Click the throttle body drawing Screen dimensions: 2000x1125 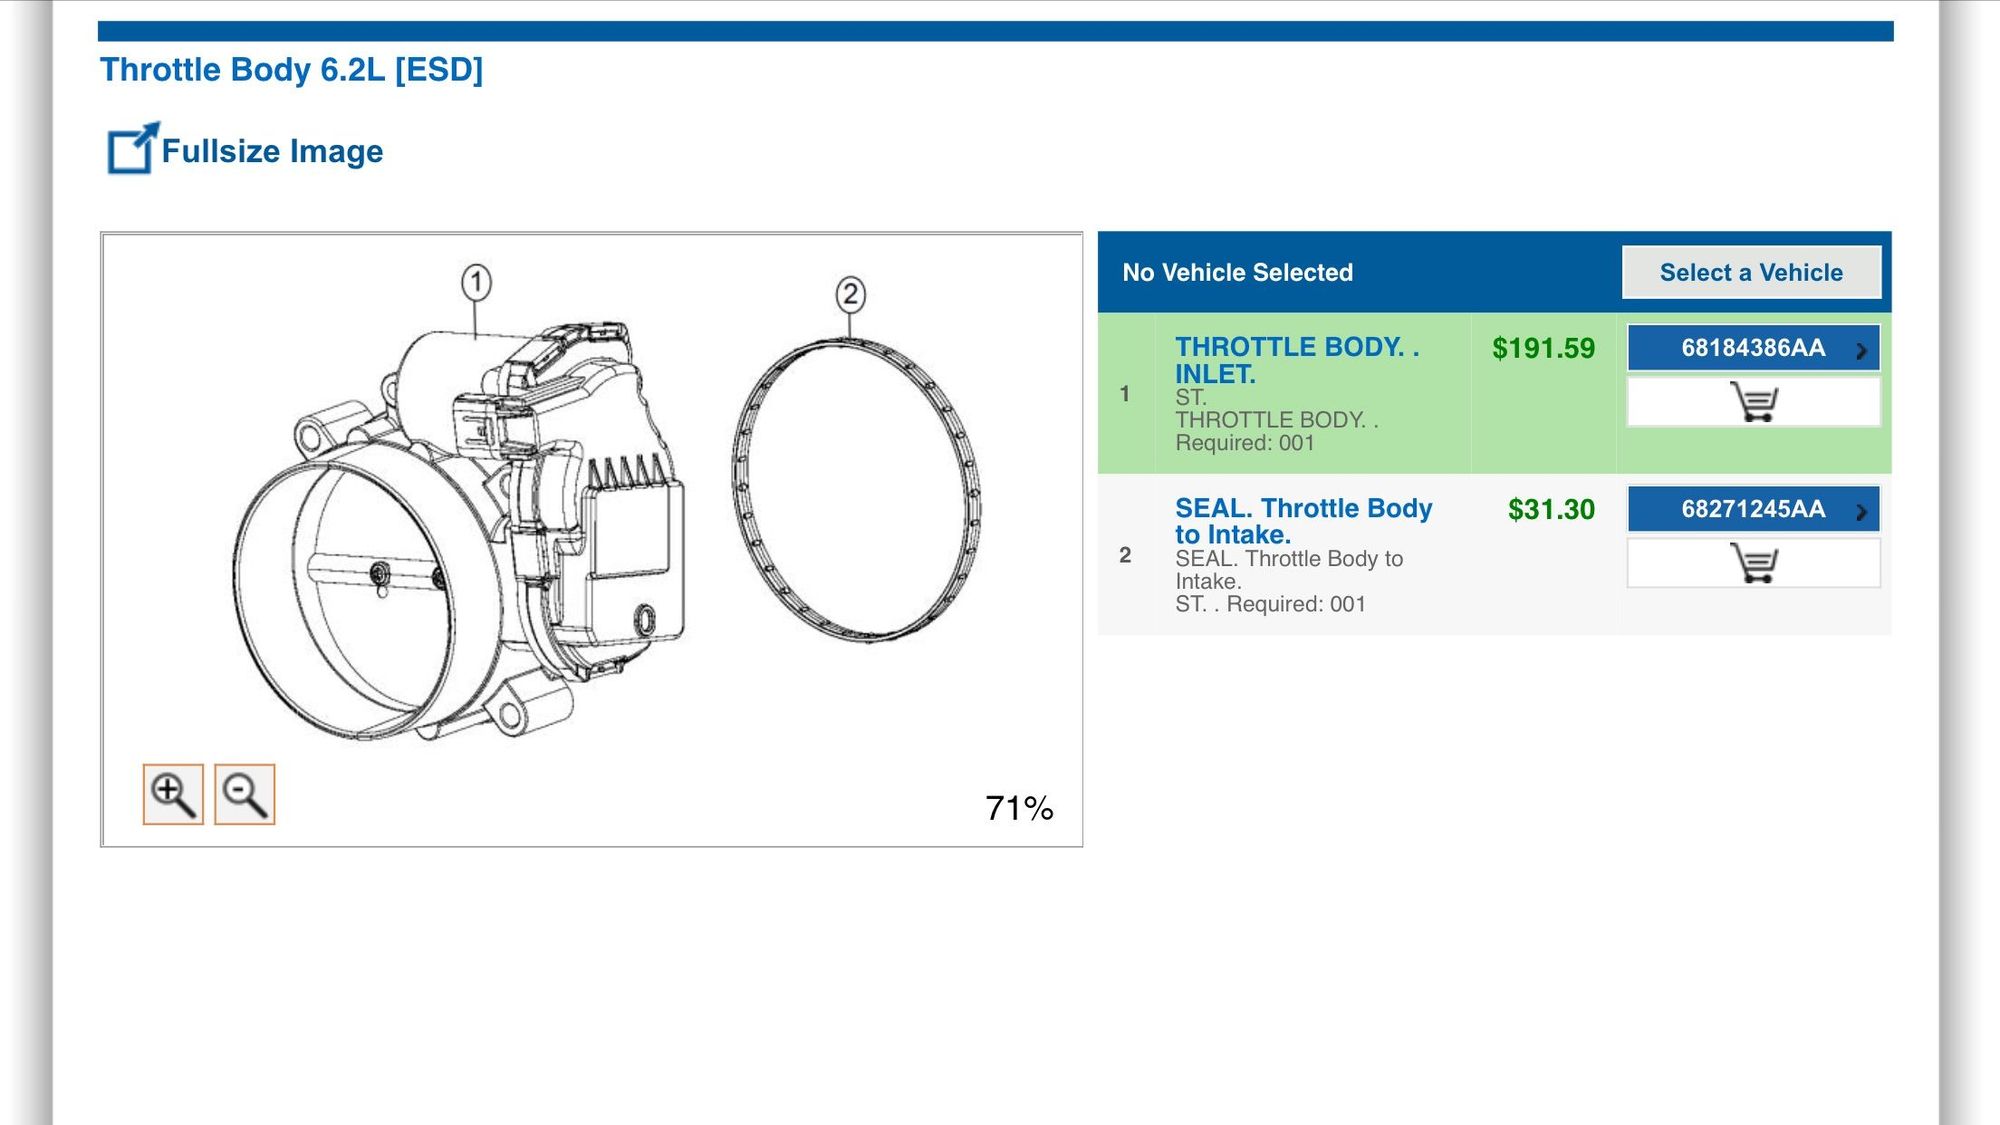coord(460,530)
